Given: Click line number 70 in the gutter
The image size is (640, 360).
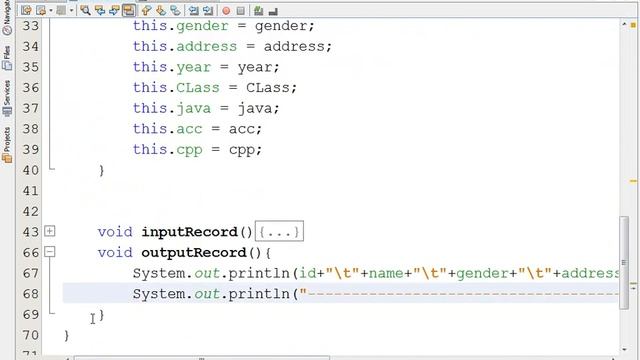Looking at the screenshot, I should [x=31, y=335].
